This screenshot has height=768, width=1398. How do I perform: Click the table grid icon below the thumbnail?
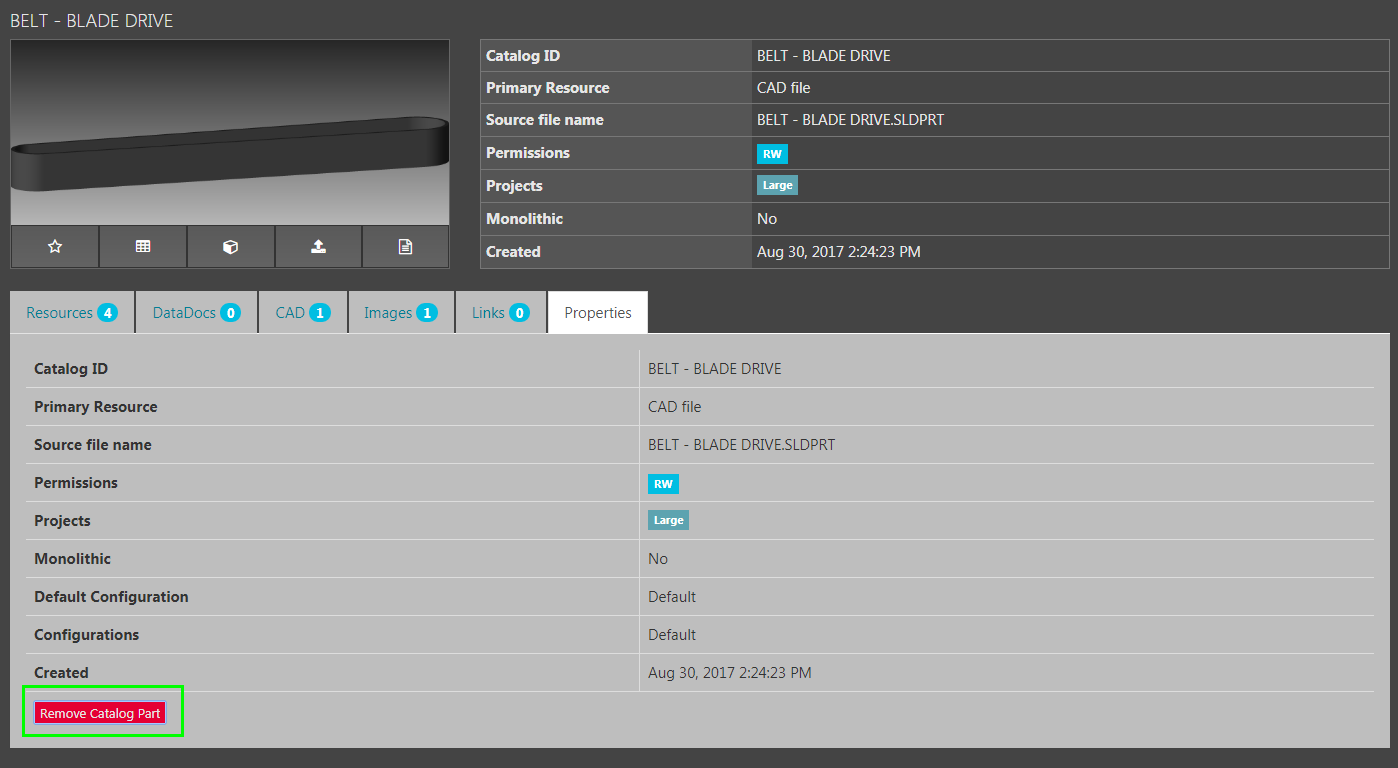(x=143, y=247)
